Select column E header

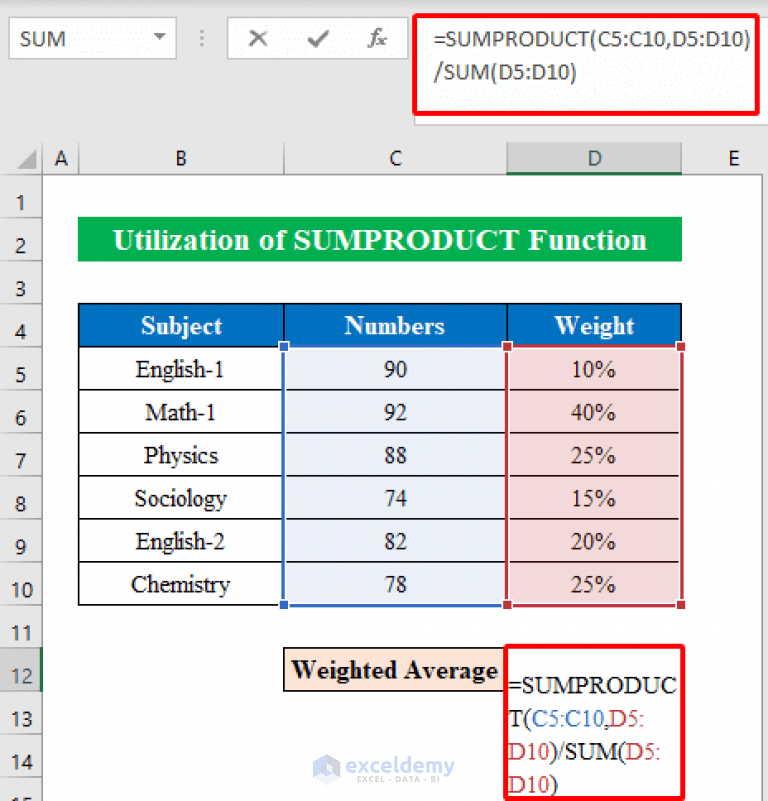734,159
